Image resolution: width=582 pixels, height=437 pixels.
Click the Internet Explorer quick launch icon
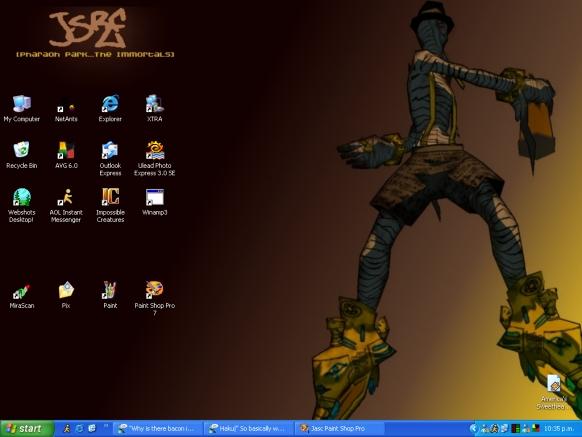79,428
